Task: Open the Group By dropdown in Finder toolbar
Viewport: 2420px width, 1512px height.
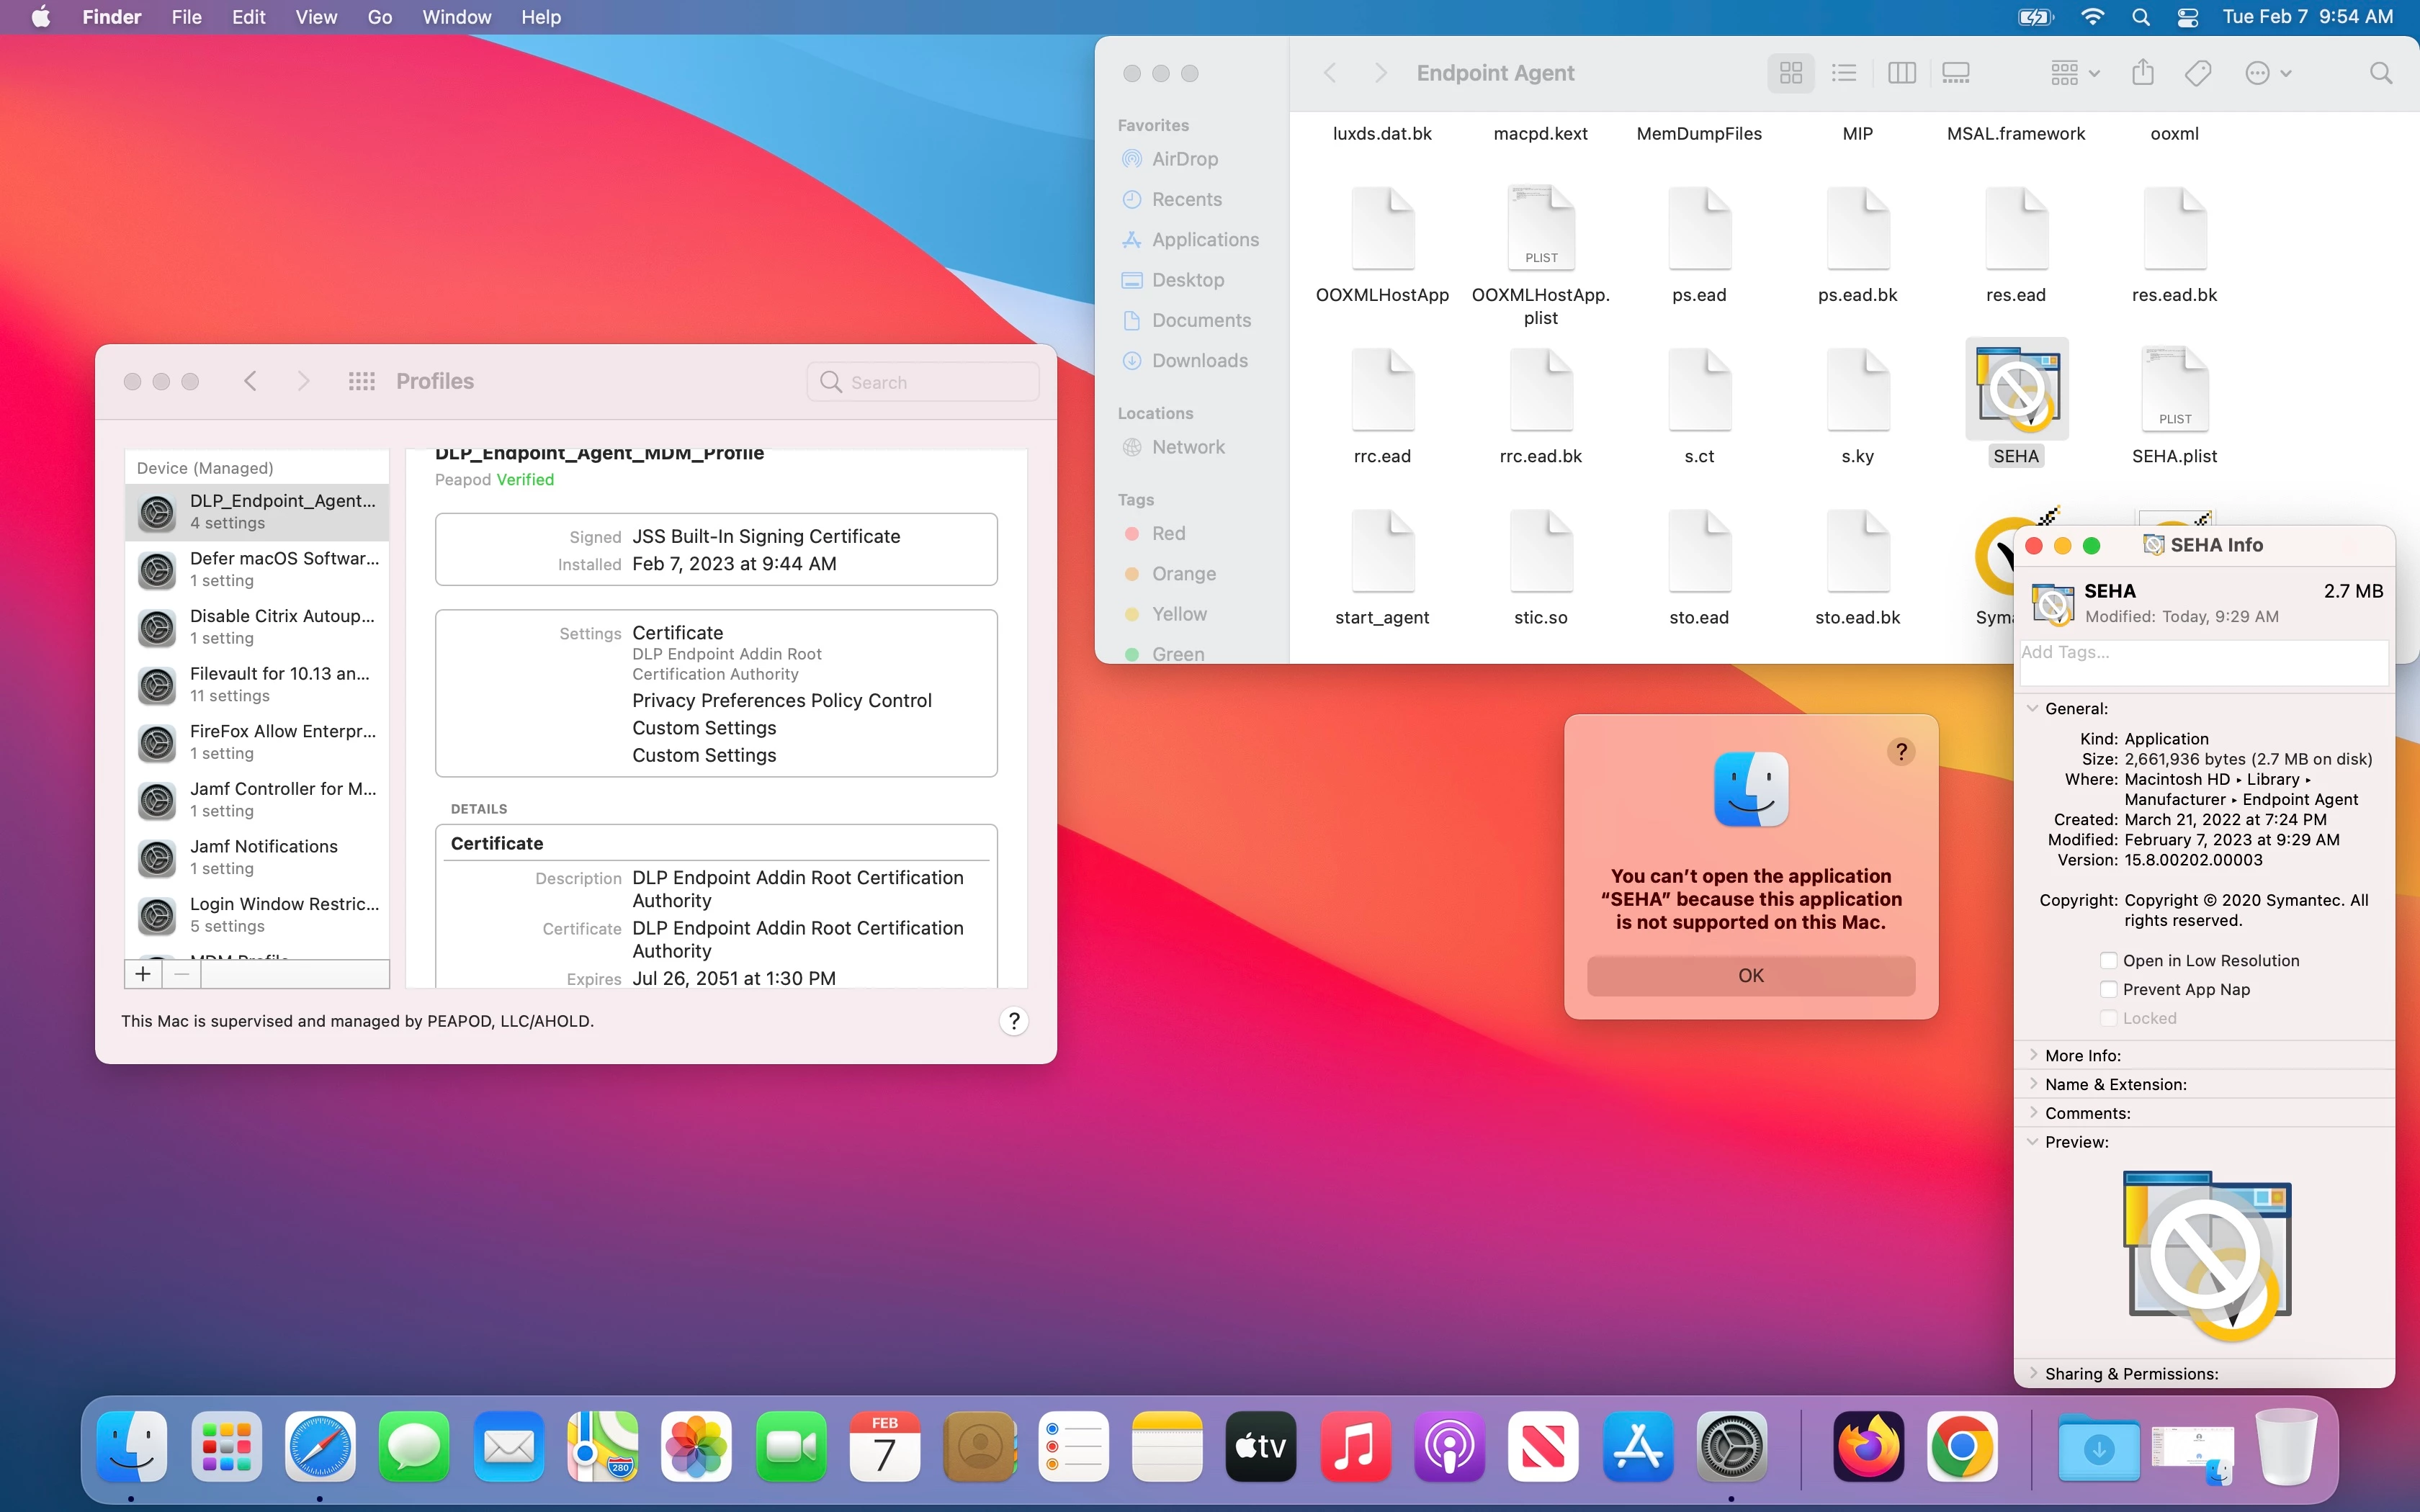Action: pyautogui.click(x=2074, y=73)
